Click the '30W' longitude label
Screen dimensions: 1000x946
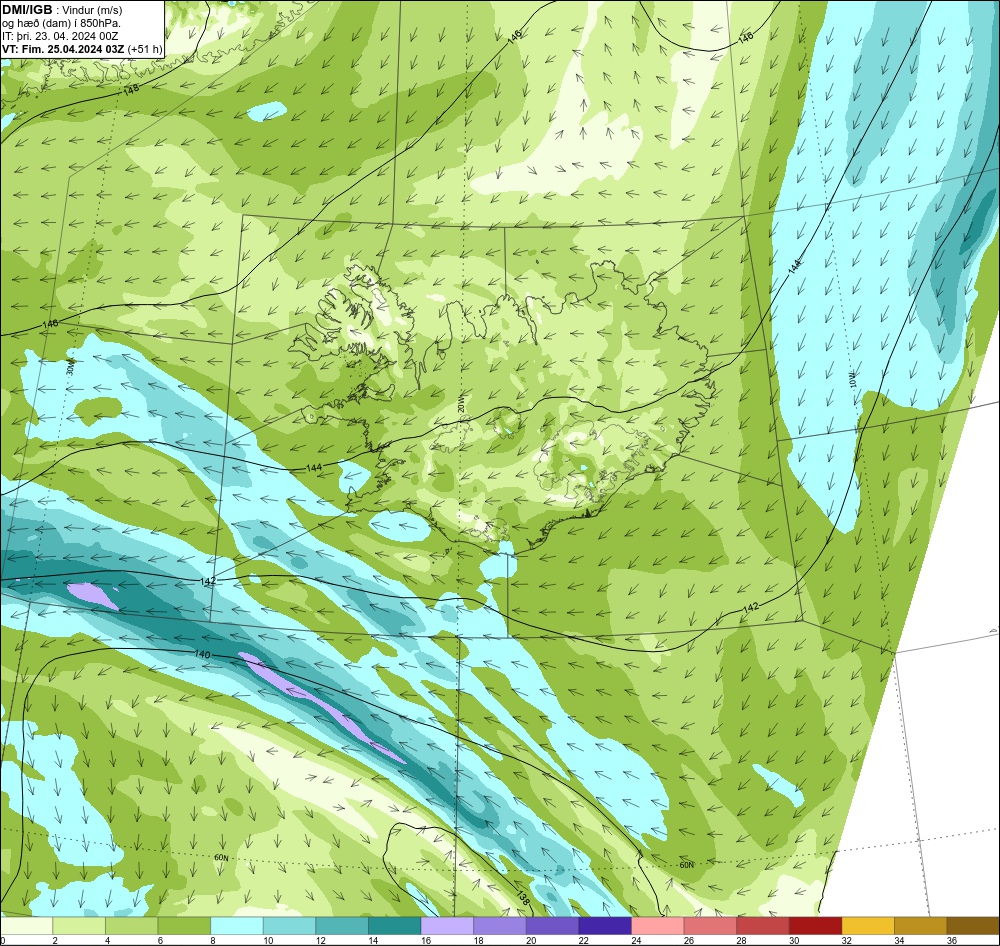70,368
